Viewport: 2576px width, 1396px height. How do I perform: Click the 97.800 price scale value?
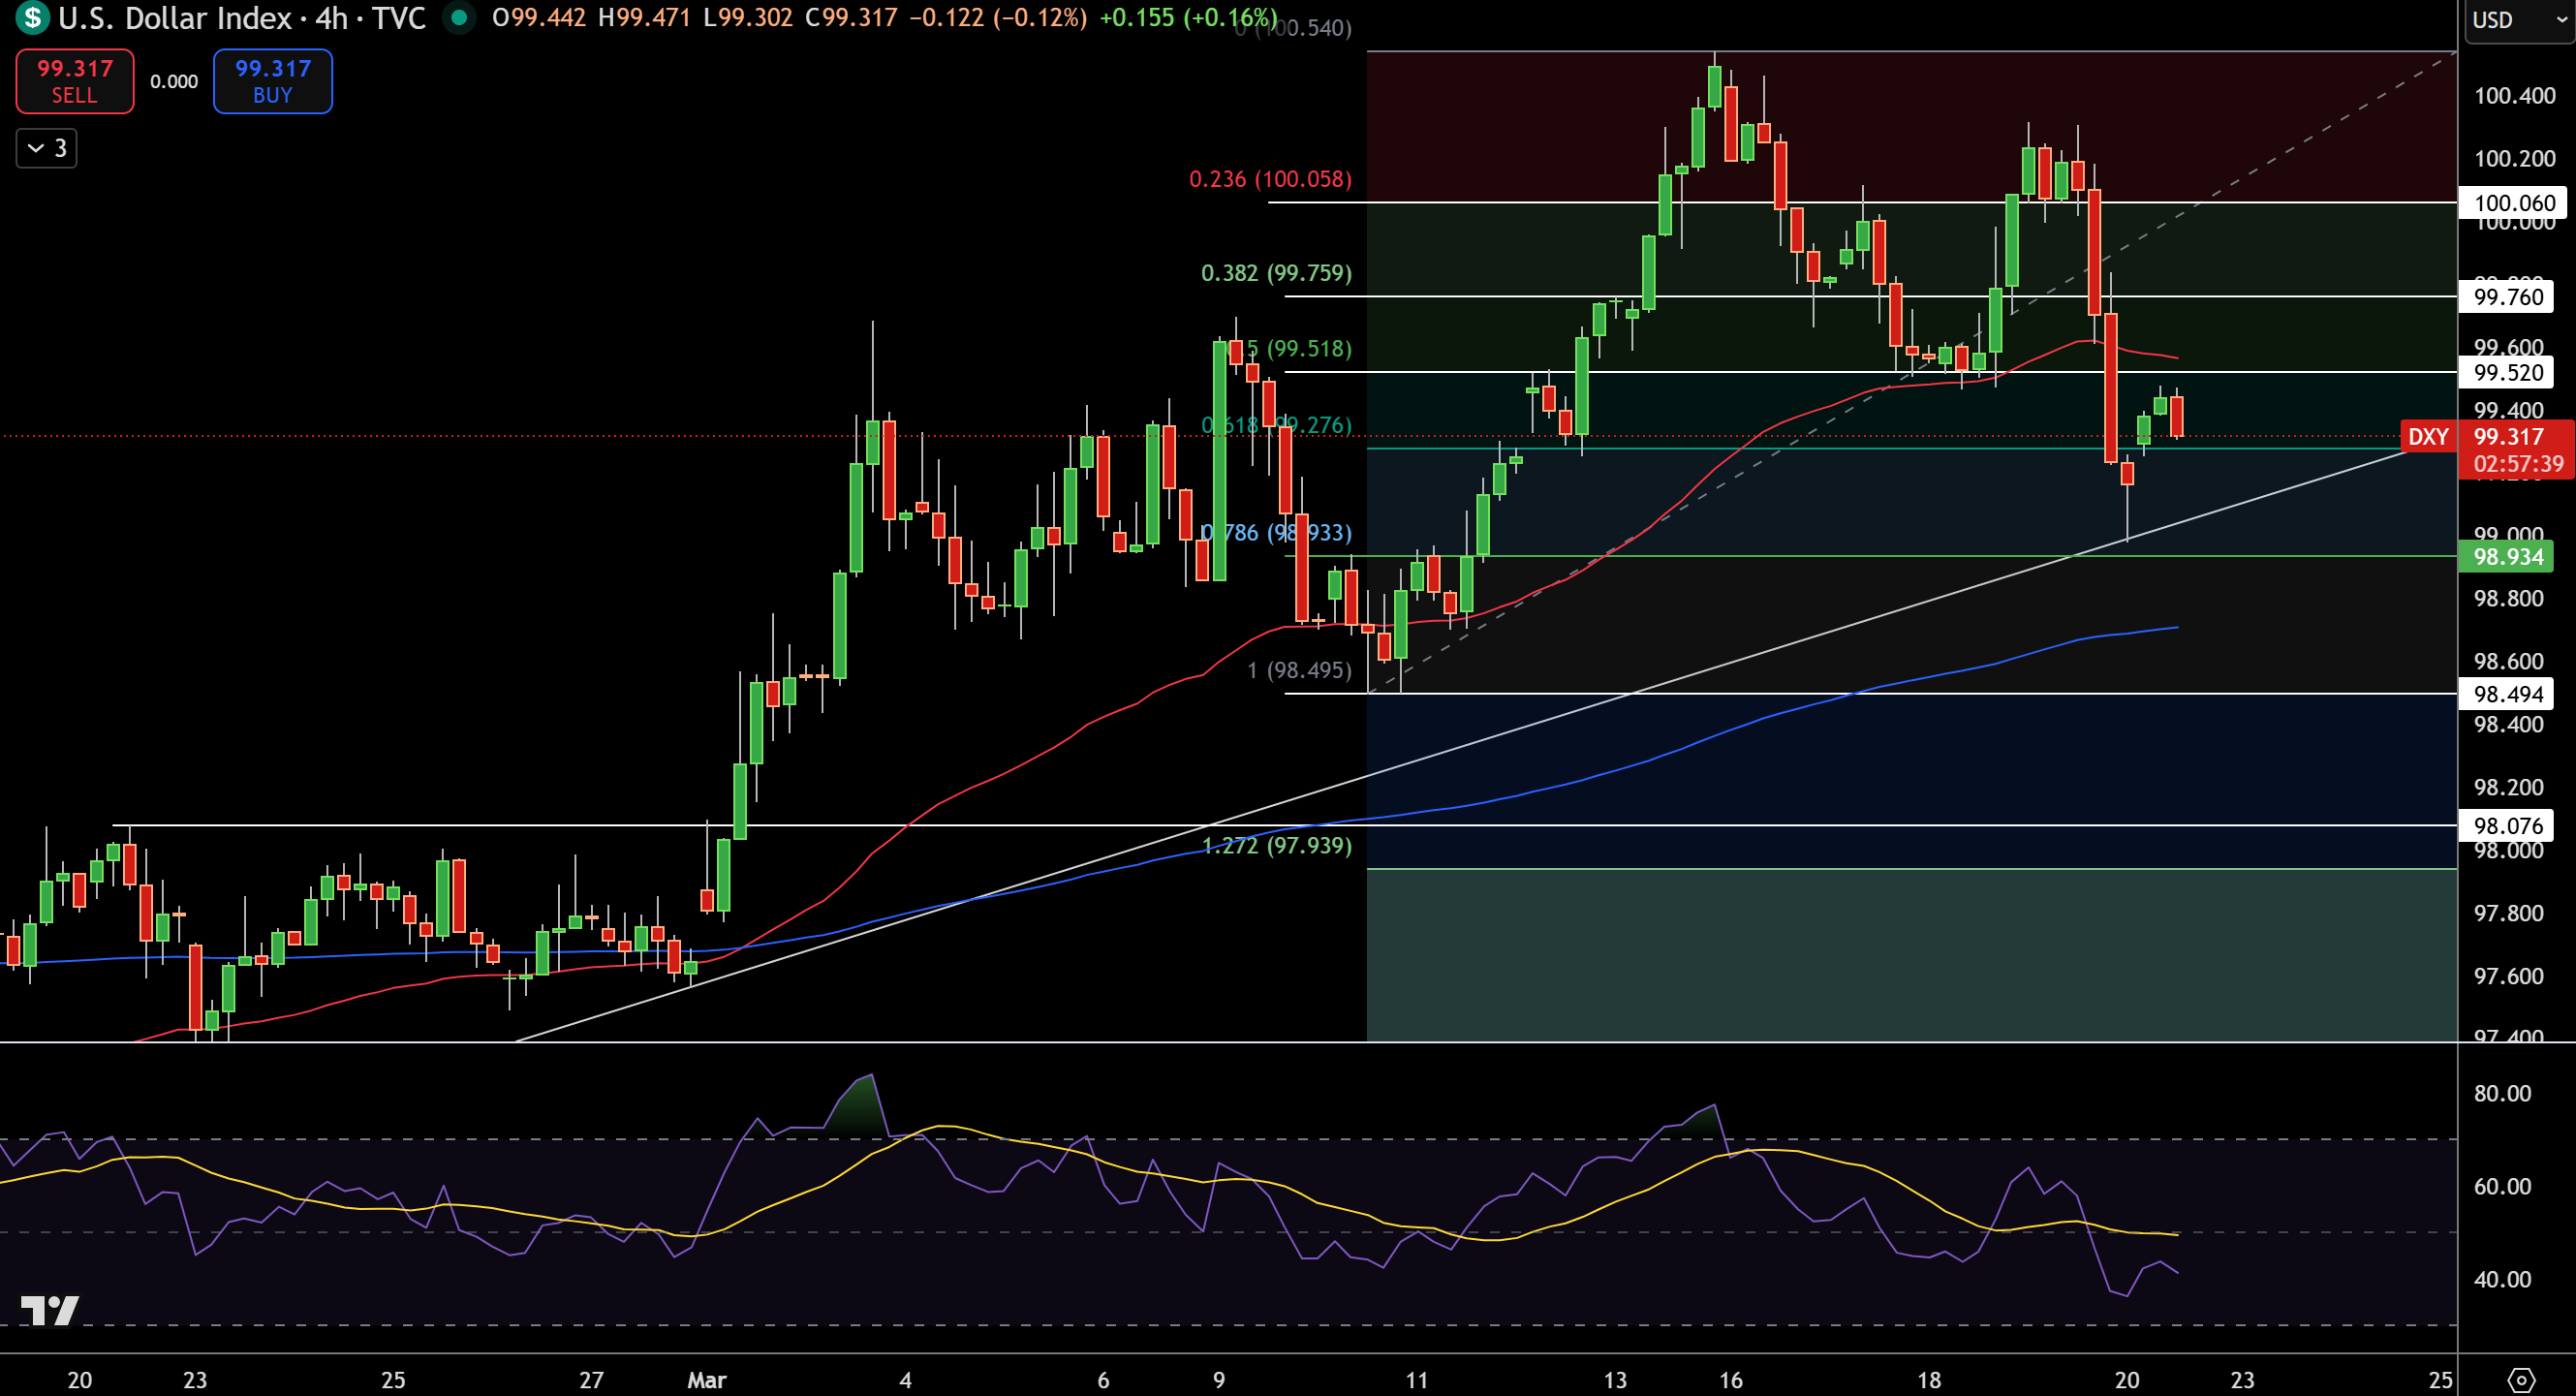tap(2508, 913)
